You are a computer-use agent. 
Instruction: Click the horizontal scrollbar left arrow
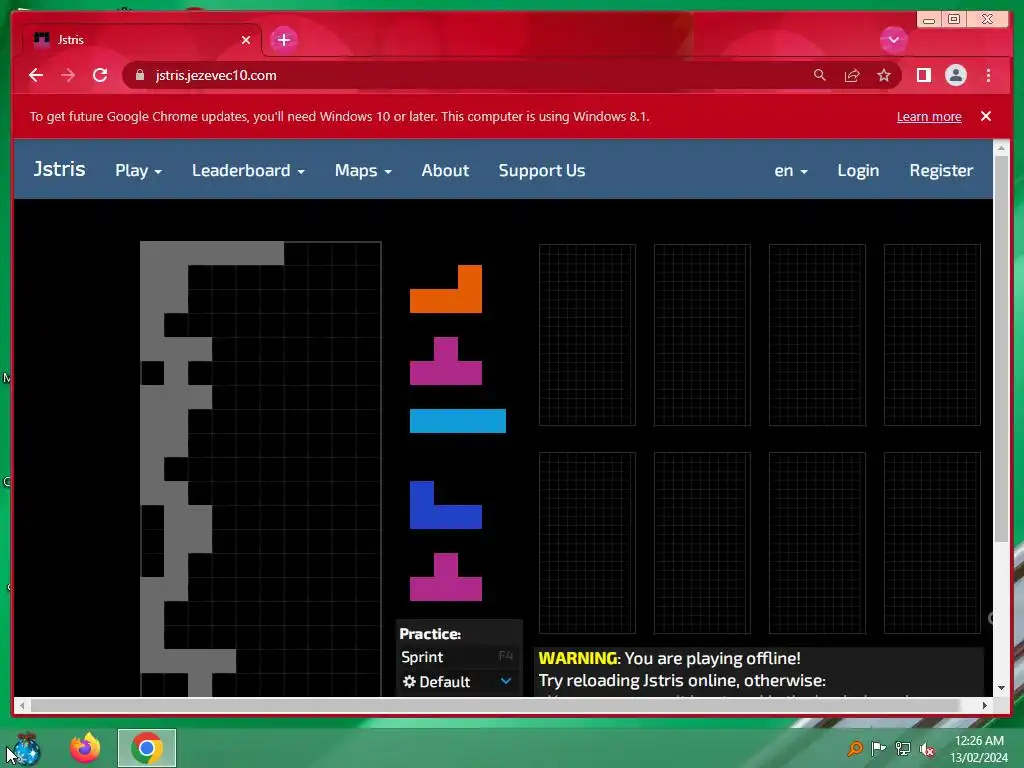pos(22,705)
